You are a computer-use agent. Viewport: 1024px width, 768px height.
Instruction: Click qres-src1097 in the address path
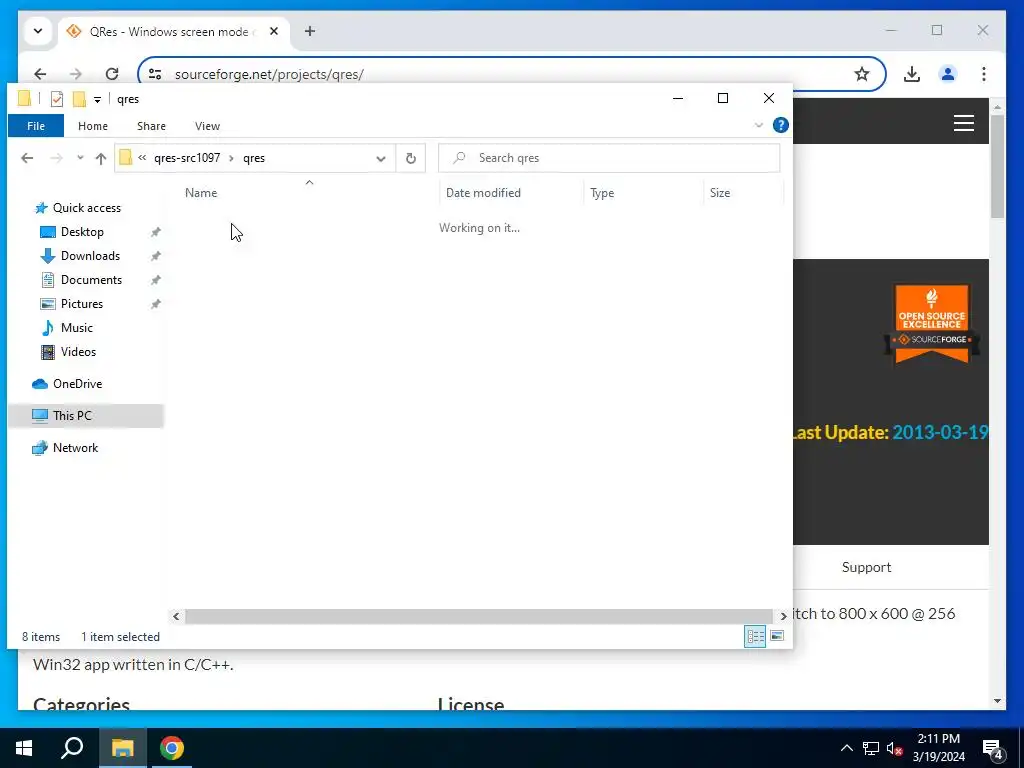(187, 158)
